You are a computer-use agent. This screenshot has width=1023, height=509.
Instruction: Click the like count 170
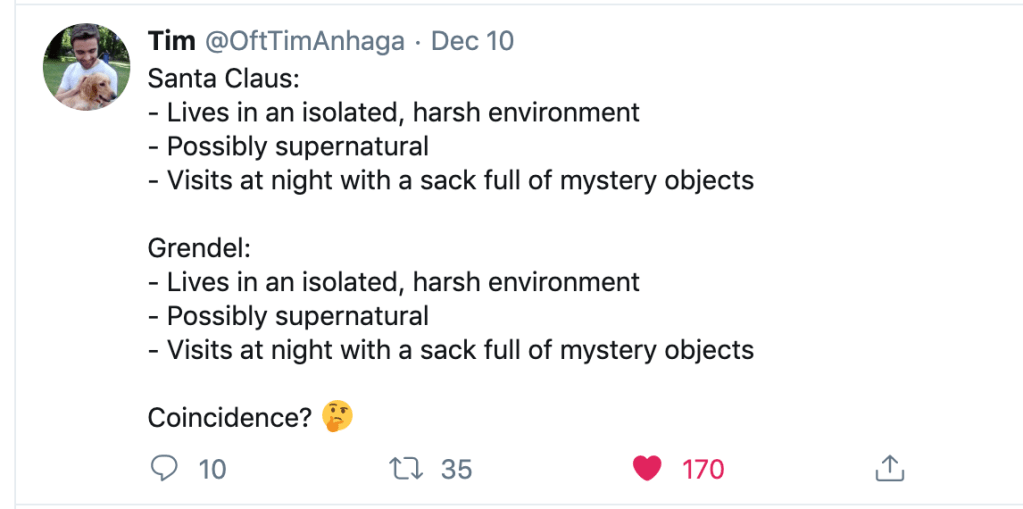point(703,469)
